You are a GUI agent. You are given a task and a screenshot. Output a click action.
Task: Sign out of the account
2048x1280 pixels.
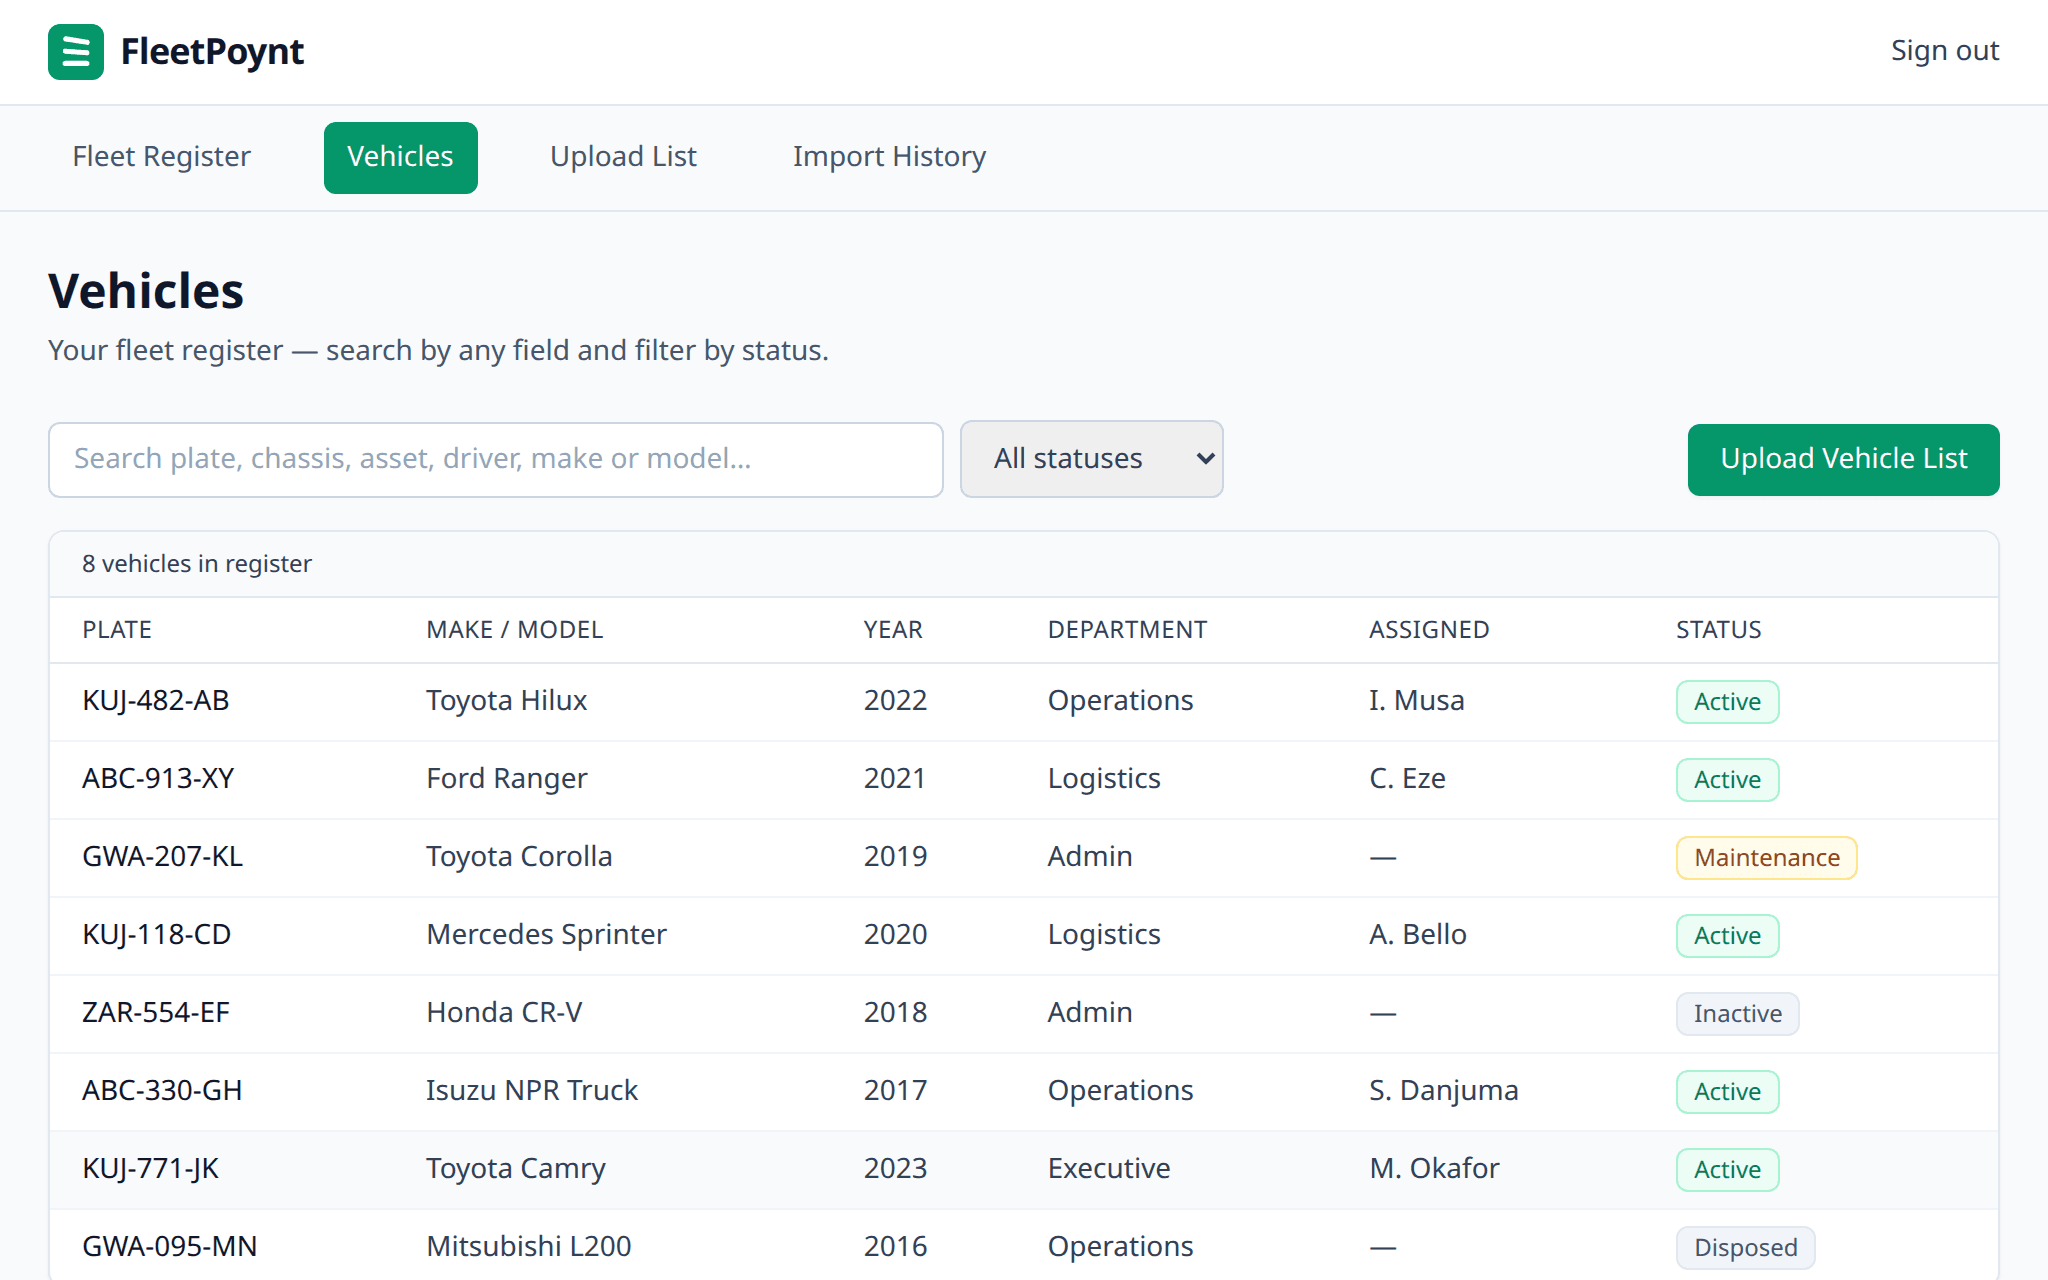[1944, 51]
